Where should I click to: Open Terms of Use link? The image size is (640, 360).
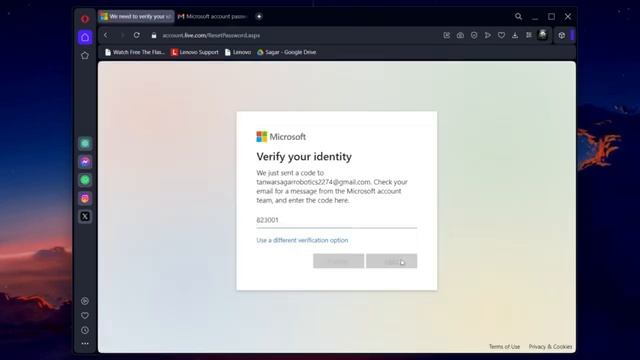click(x=504, y=347)
